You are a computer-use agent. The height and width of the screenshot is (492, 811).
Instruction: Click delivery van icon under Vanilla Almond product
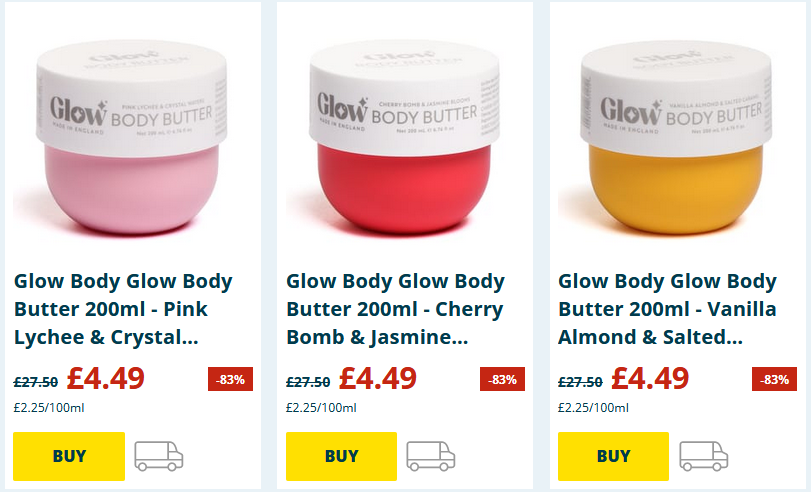[x=703, y=456]
